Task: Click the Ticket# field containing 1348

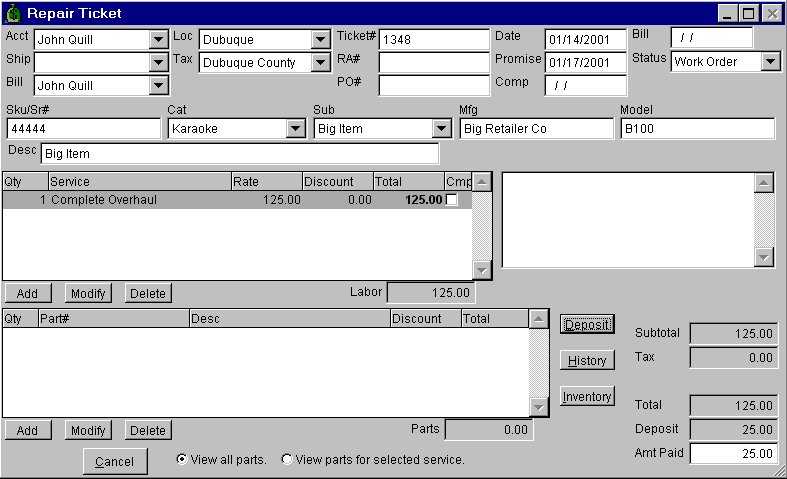Action: [x=433, y=40]
